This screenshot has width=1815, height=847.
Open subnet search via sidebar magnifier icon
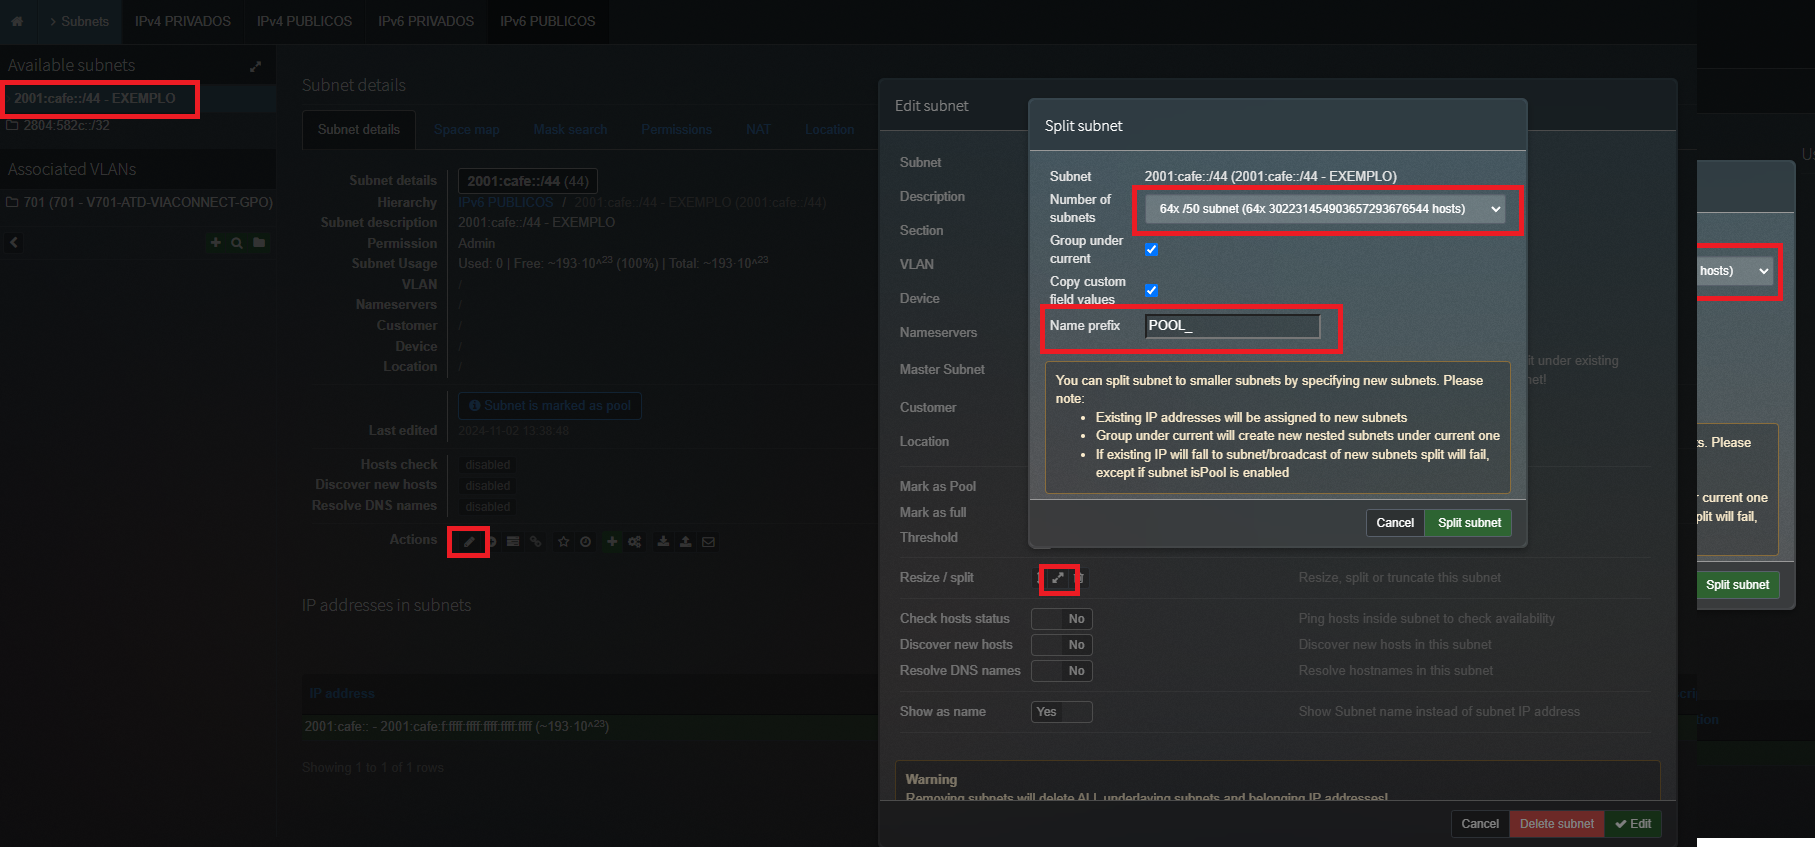click(x=237, y=242)
